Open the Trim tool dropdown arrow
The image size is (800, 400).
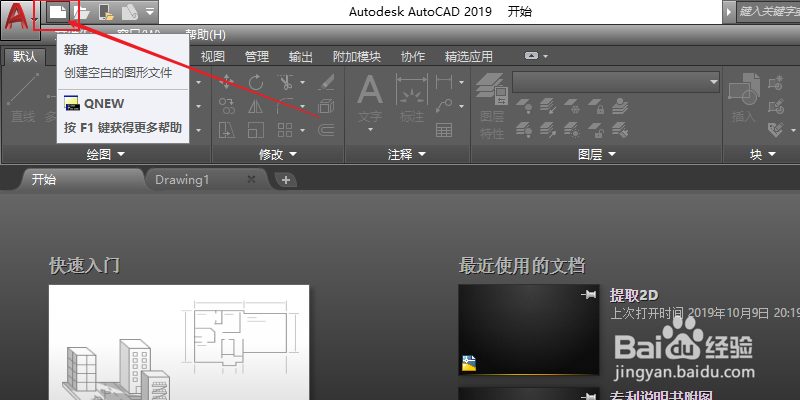(x=302, y=82)
